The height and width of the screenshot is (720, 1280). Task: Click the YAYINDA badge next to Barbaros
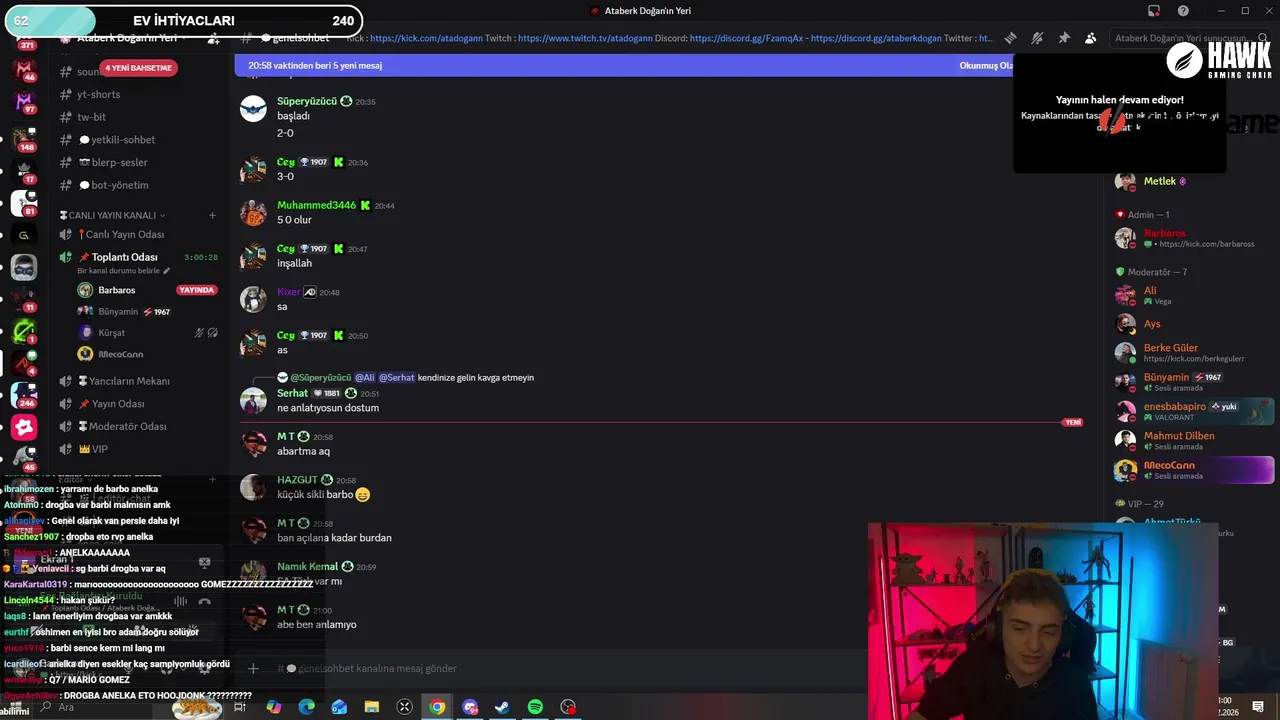(196, 290)
